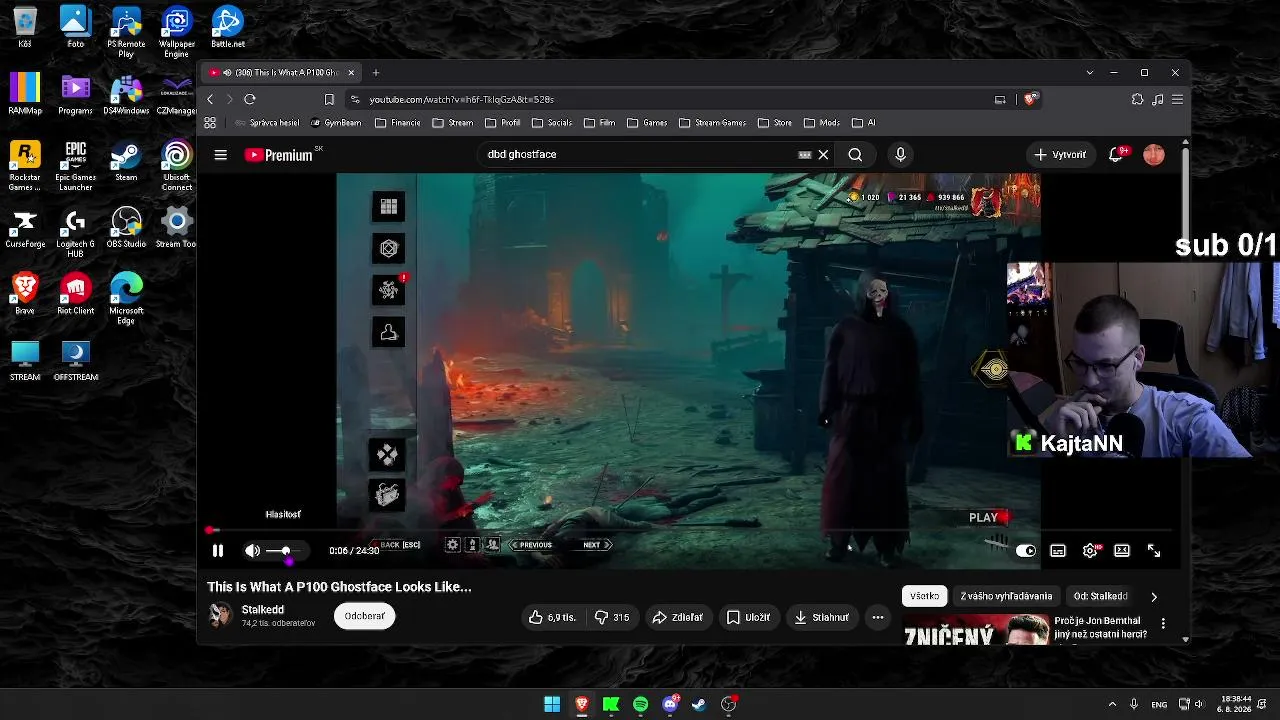Open the recommended ZNIČENÝ video thumbnail

(975, 631)
